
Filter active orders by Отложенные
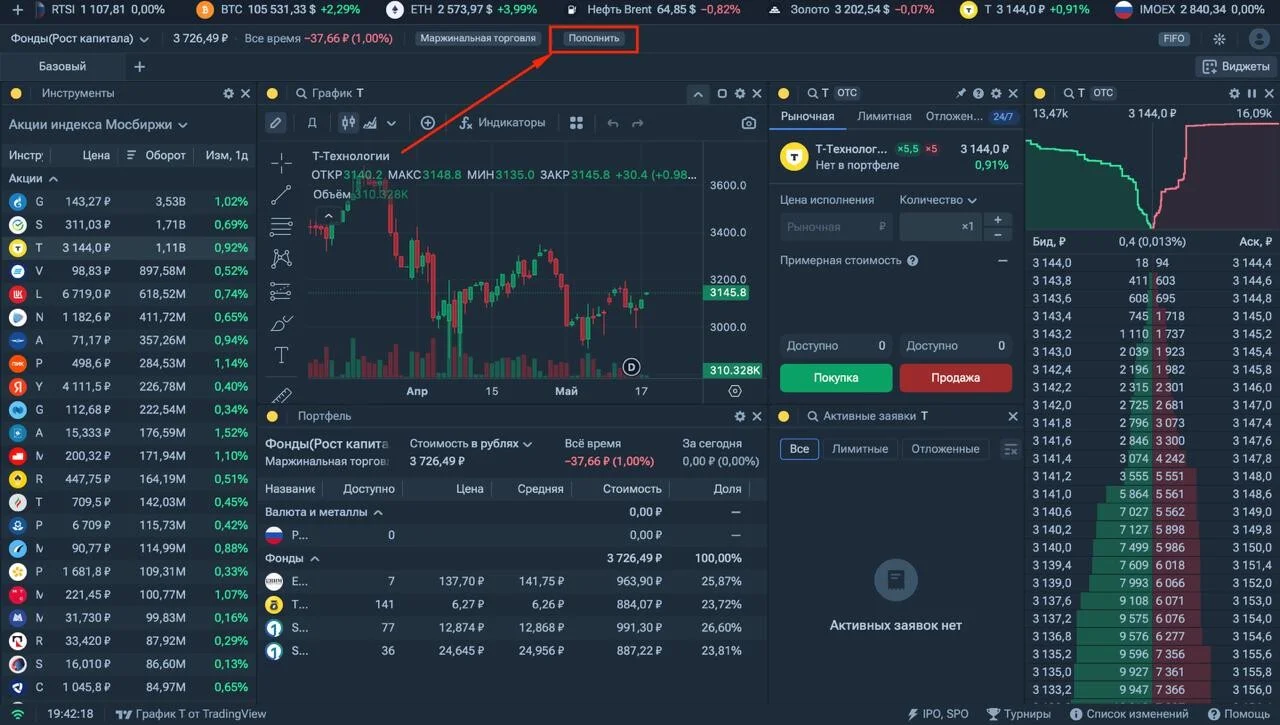click(x=945, y=449)
